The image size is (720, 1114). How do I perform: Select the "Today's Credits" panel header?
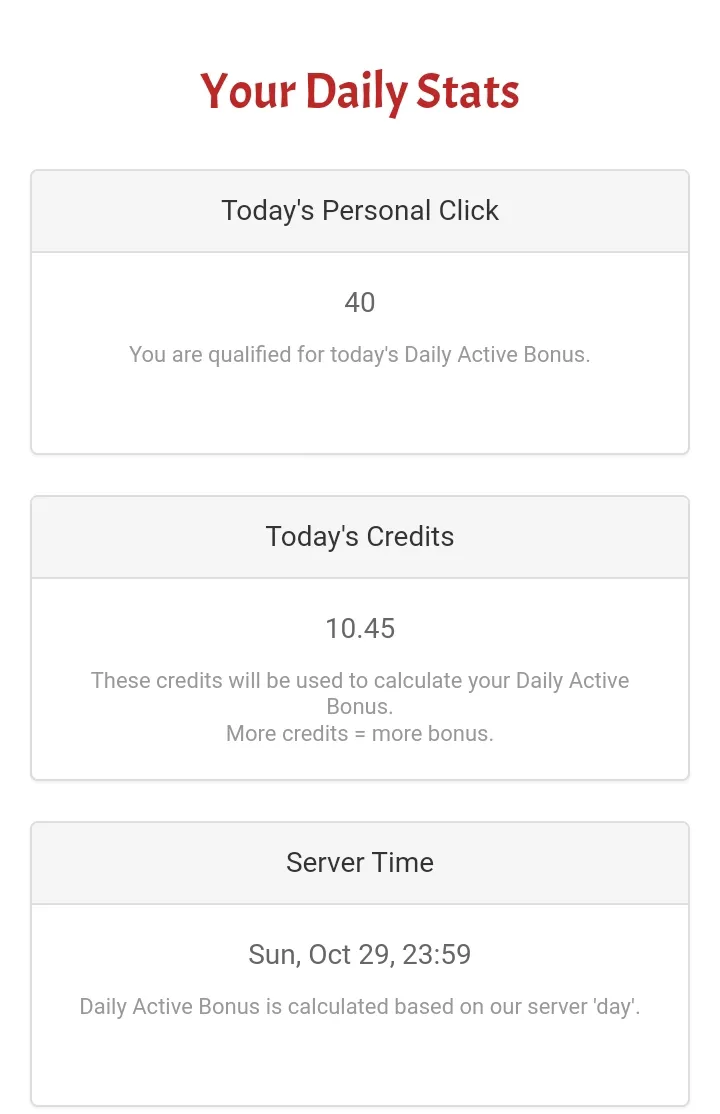click(x=360, y=537)
